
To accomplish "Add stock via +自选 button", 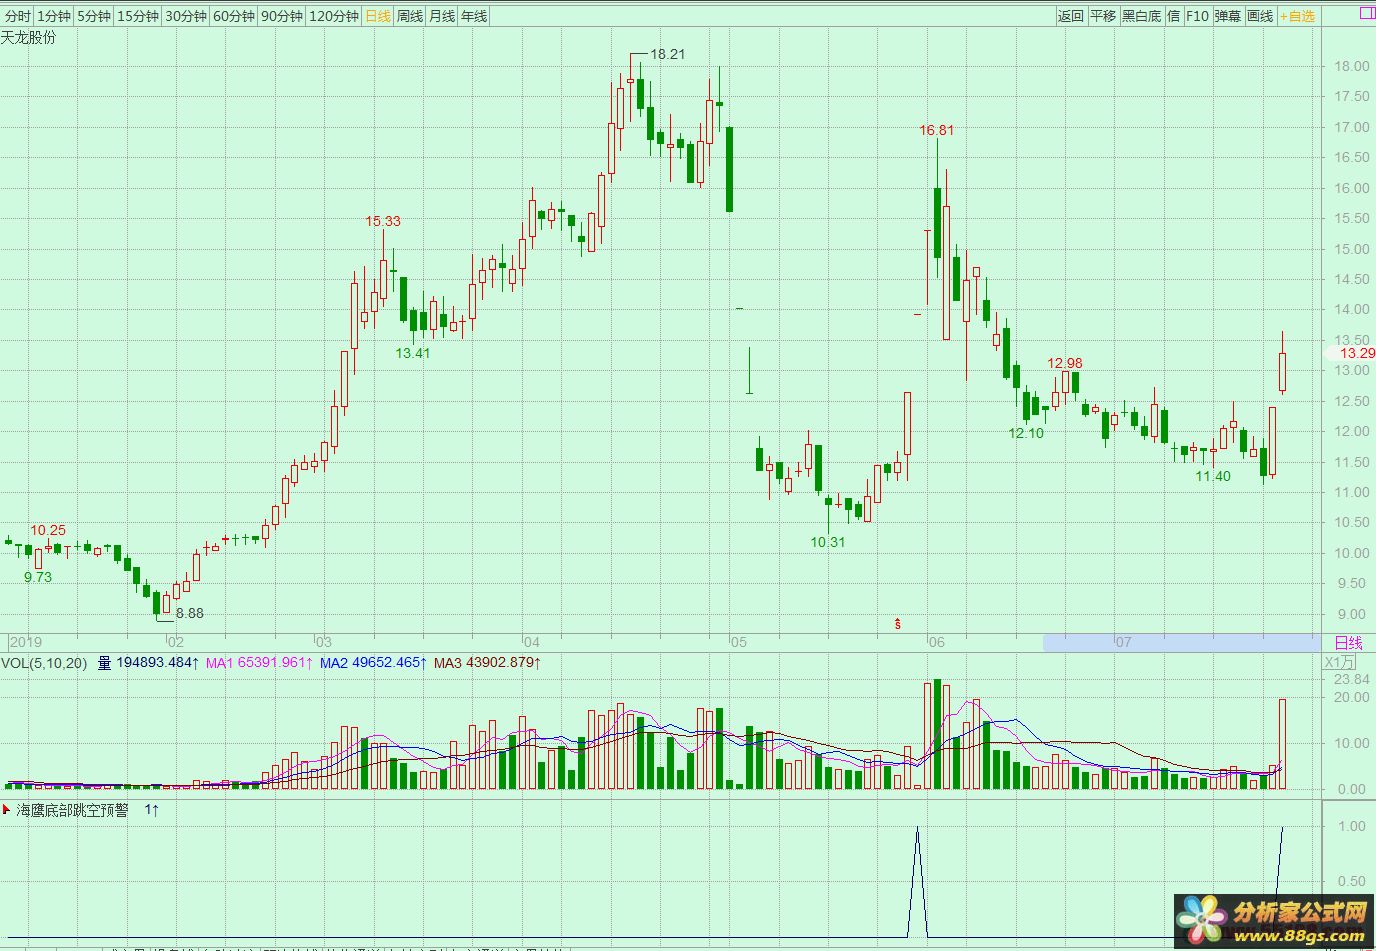I will click(x=1297, y=16).
